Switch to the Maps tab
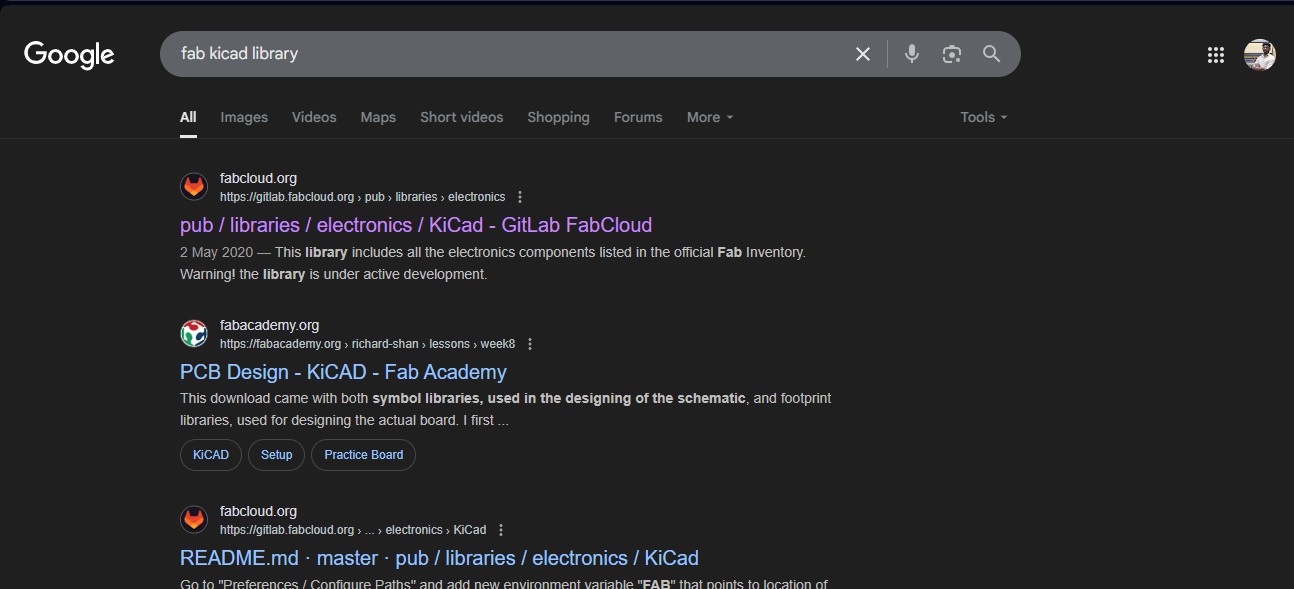 click(x=378, y=117)
